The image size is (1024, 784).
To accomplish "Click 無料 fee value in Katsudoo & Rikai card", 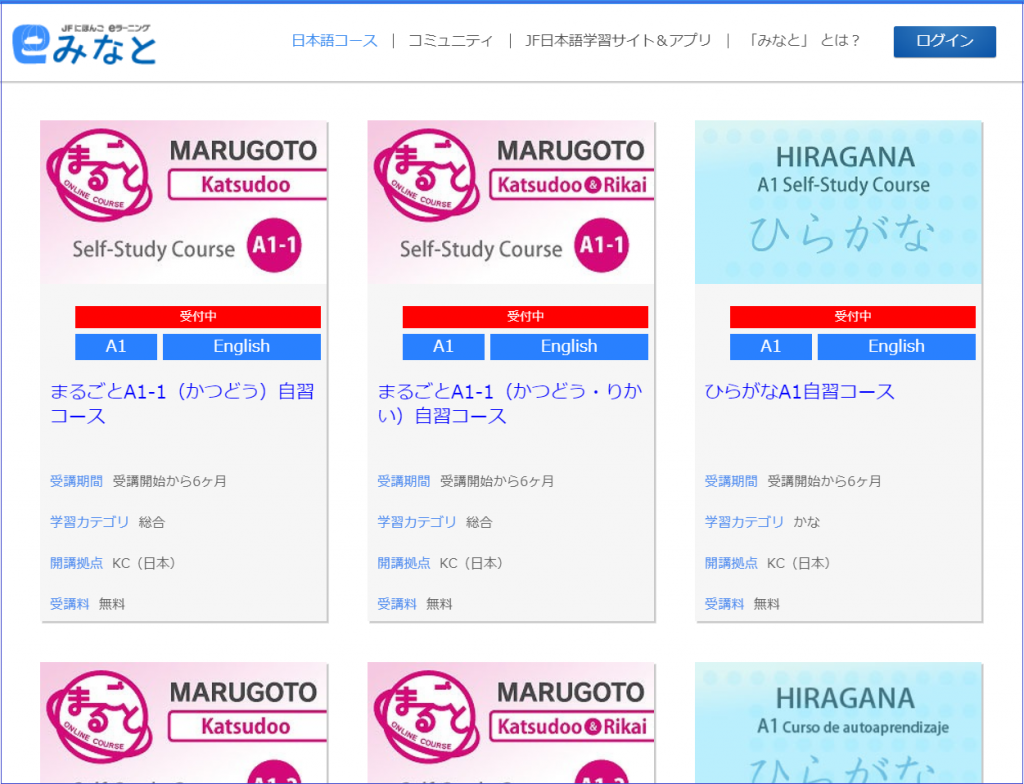I will (x=439, y=604).
